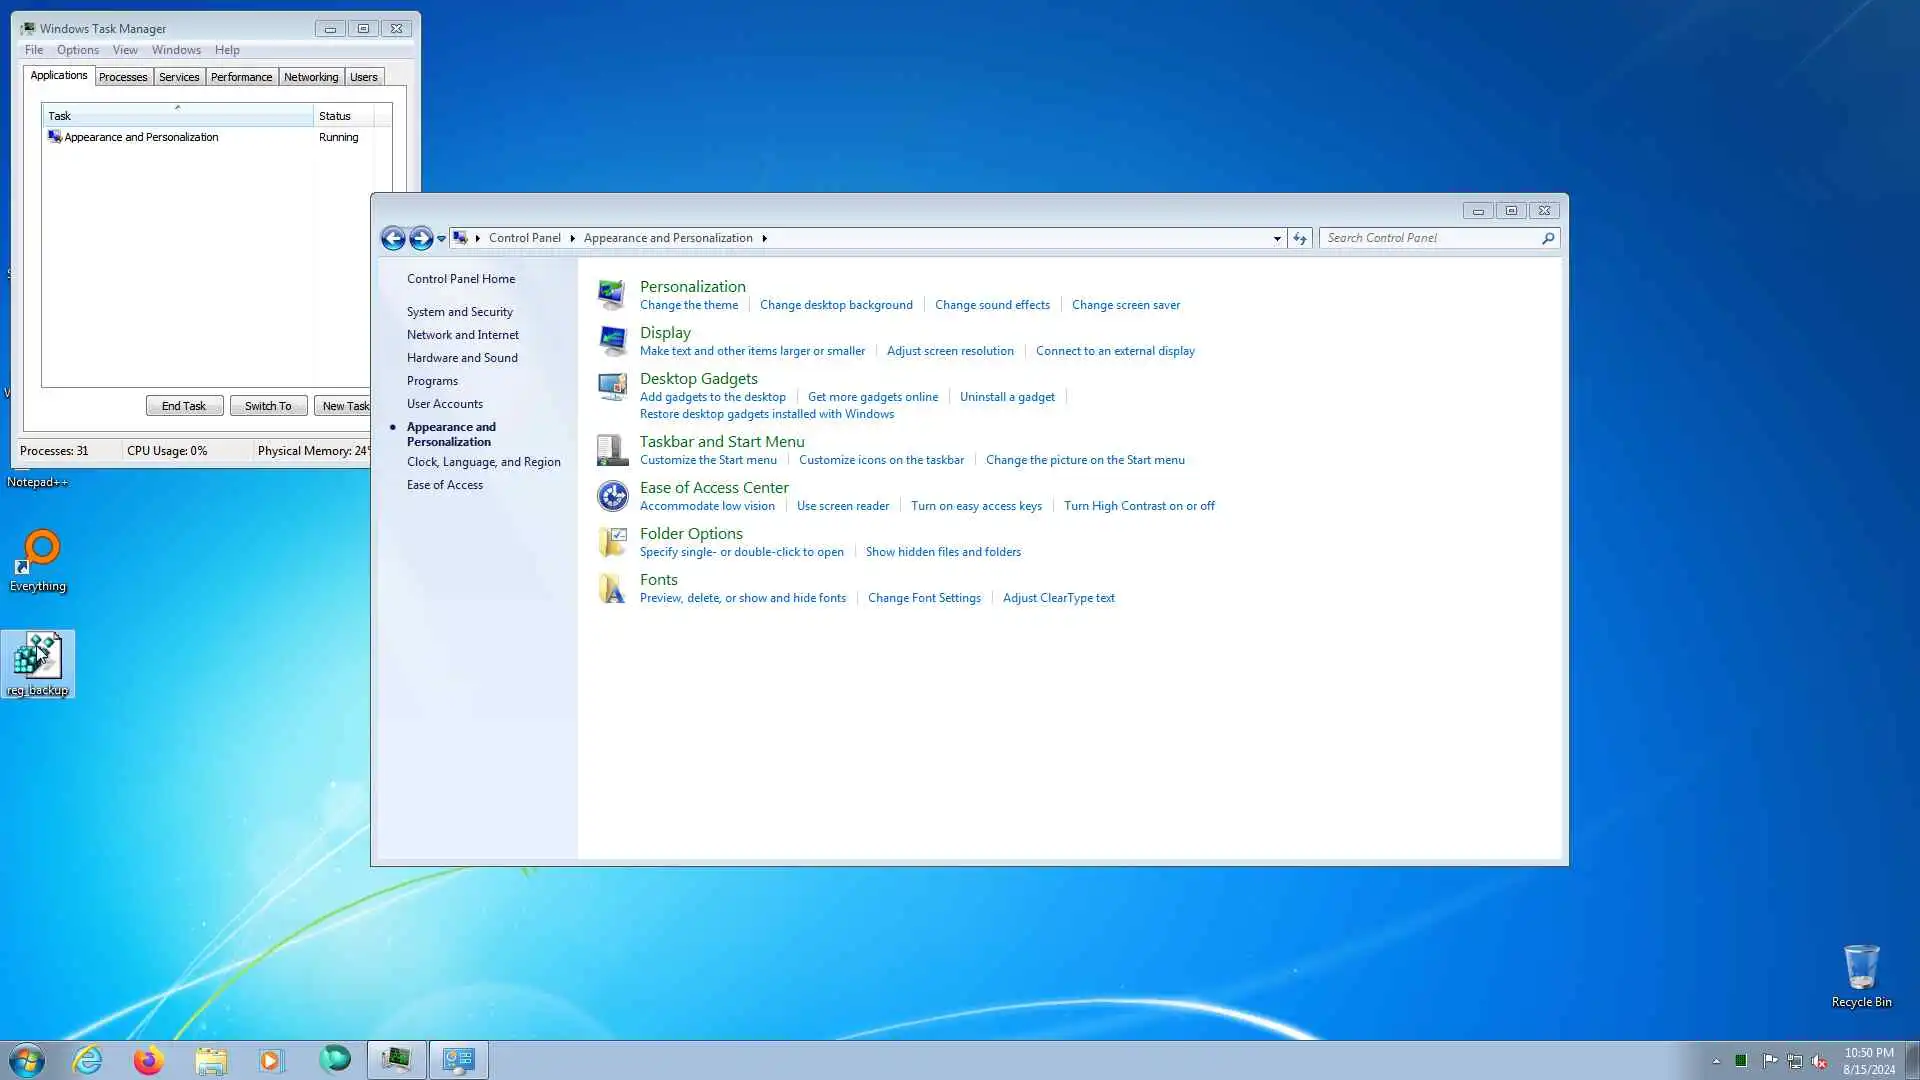Open the Options menu in Task Manager
1920x1080 pixels.
pyautogui.click(x=77, y=50)
